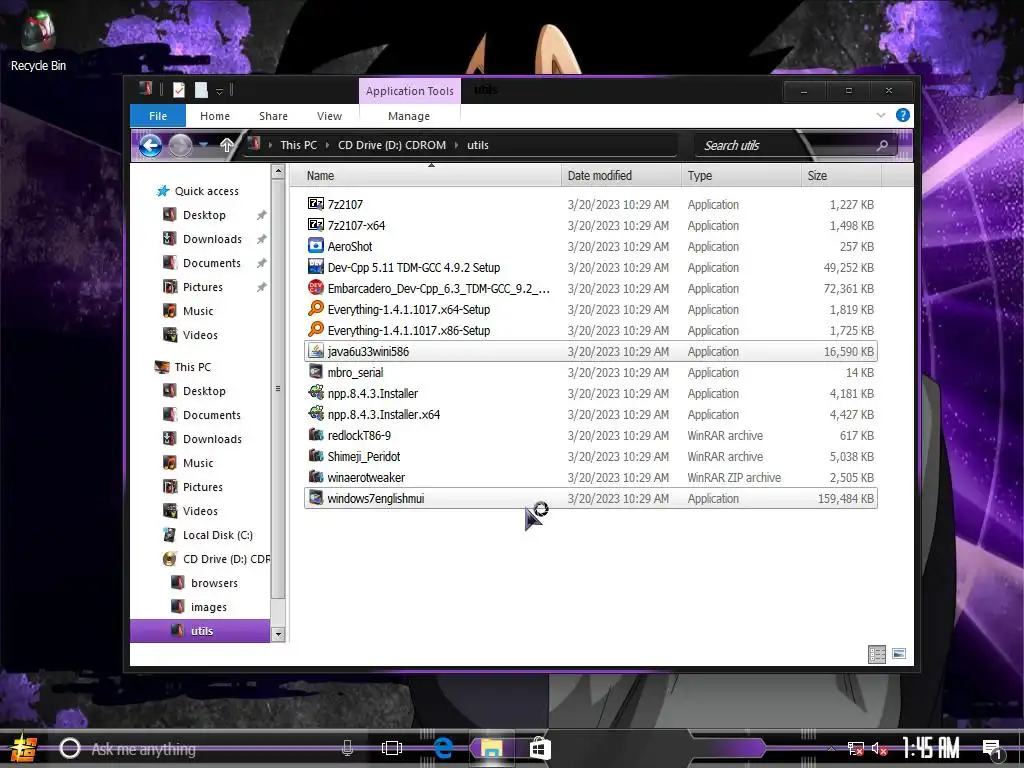The height and width of the screenshot is (768, 1024).
Task: Select the redlockT86-9 archive icon
Action: tap(315, 434)
